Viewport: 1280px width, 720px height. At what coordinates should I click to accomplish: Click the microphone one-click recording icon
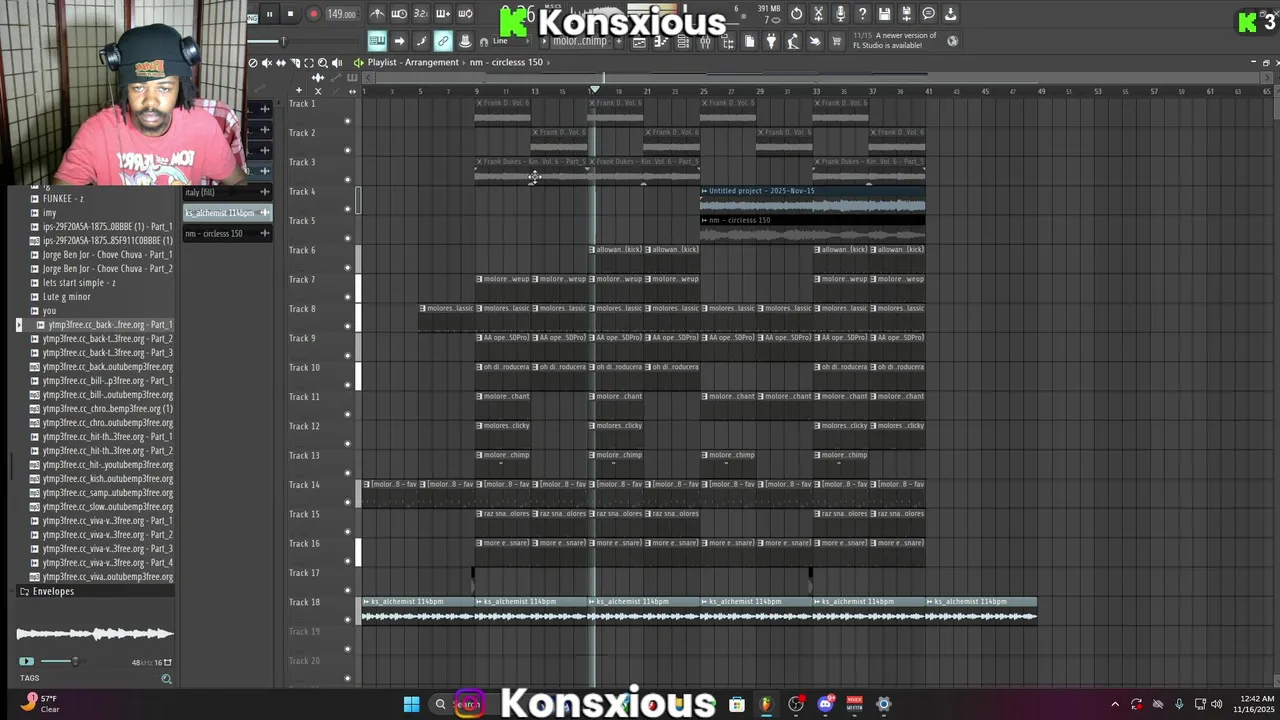click(840, 14)
